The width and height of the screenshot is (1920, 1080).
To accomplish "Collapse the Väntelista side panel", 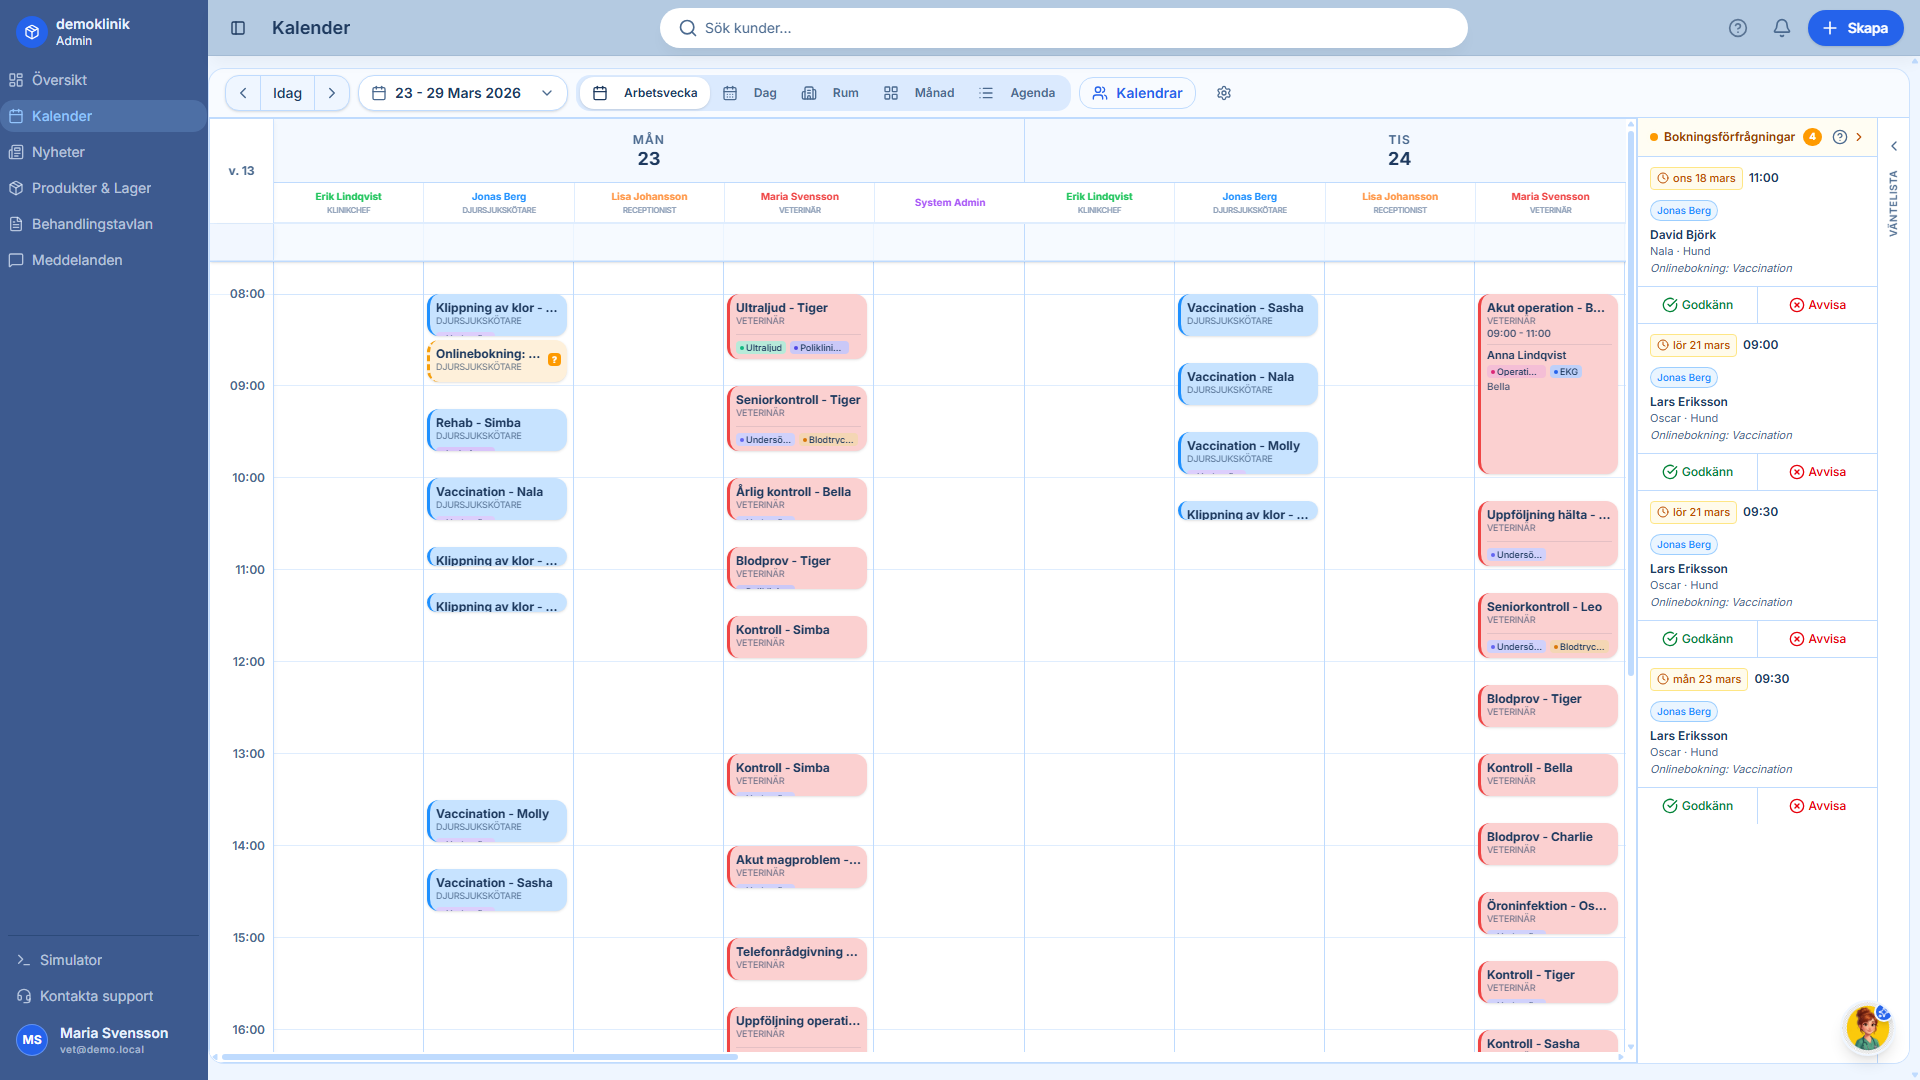I will [x=1893, y=146].
